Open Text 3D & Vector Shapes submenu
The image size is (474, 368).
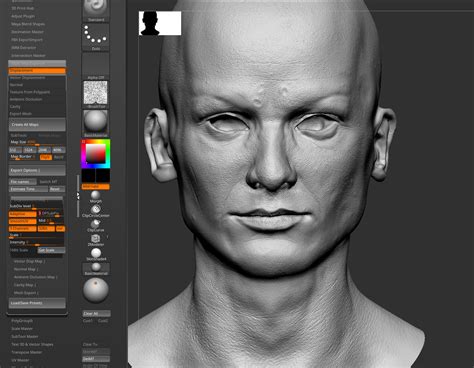point(32,344)
